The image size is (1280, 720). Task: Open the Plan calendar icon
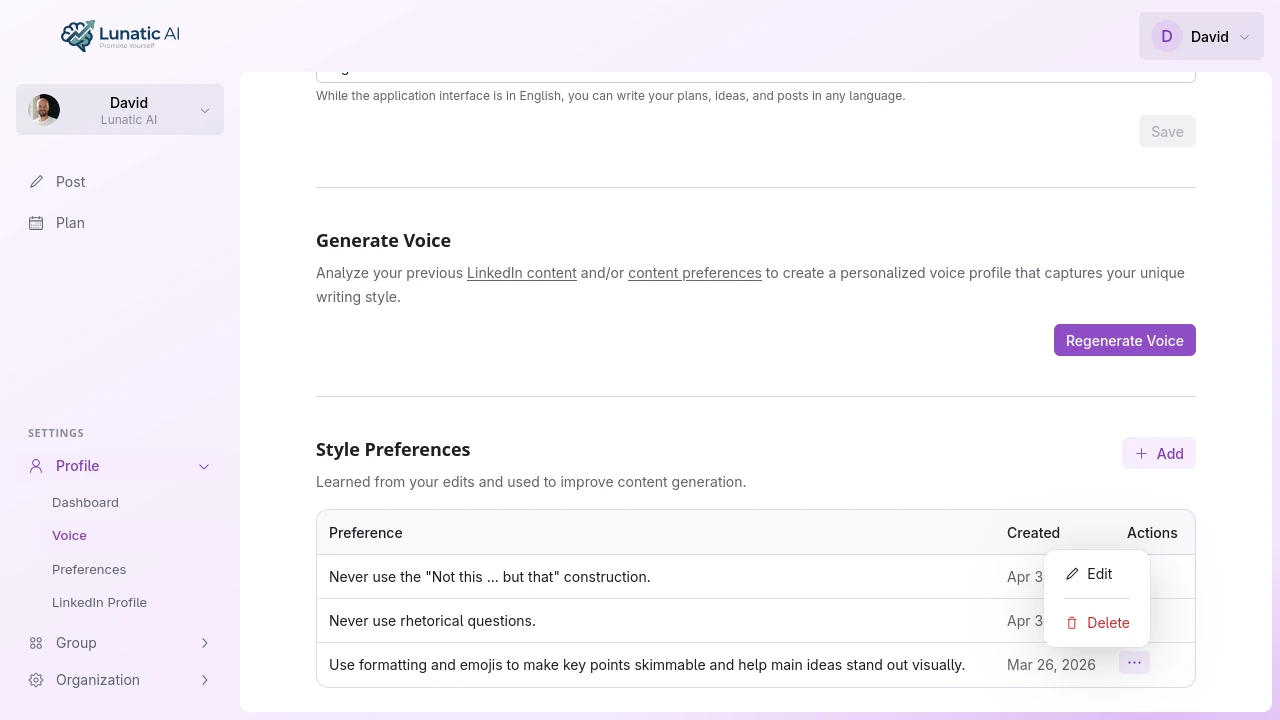36,223
